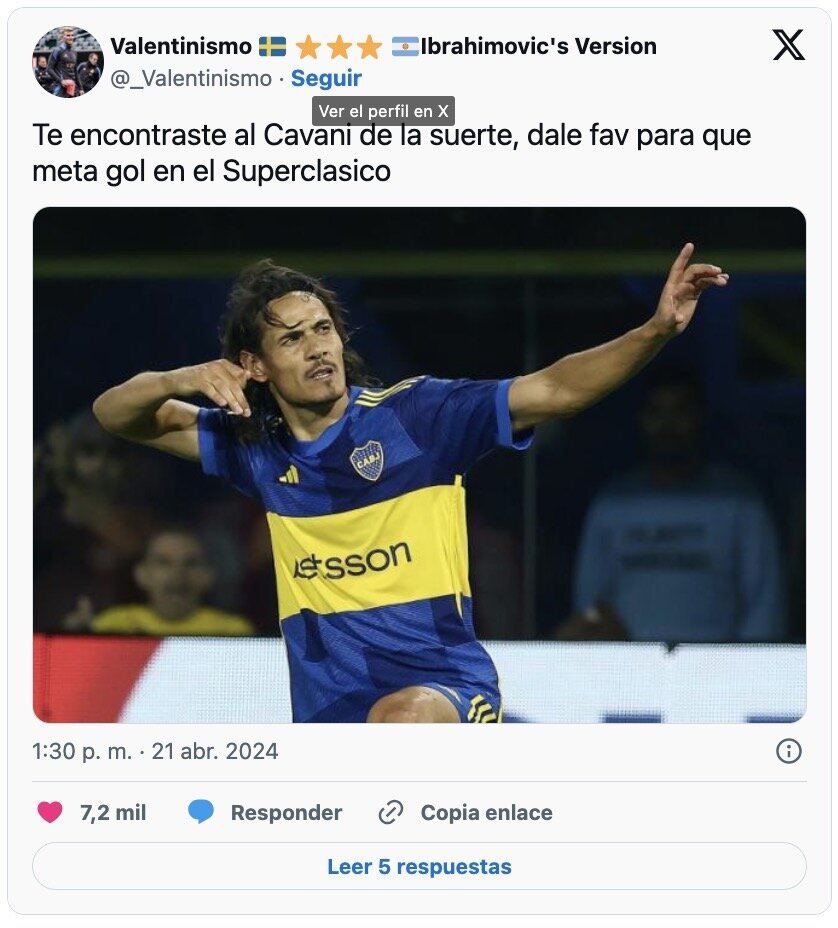
Task: Click the X logo icon
Action: [x=788, y=45]
